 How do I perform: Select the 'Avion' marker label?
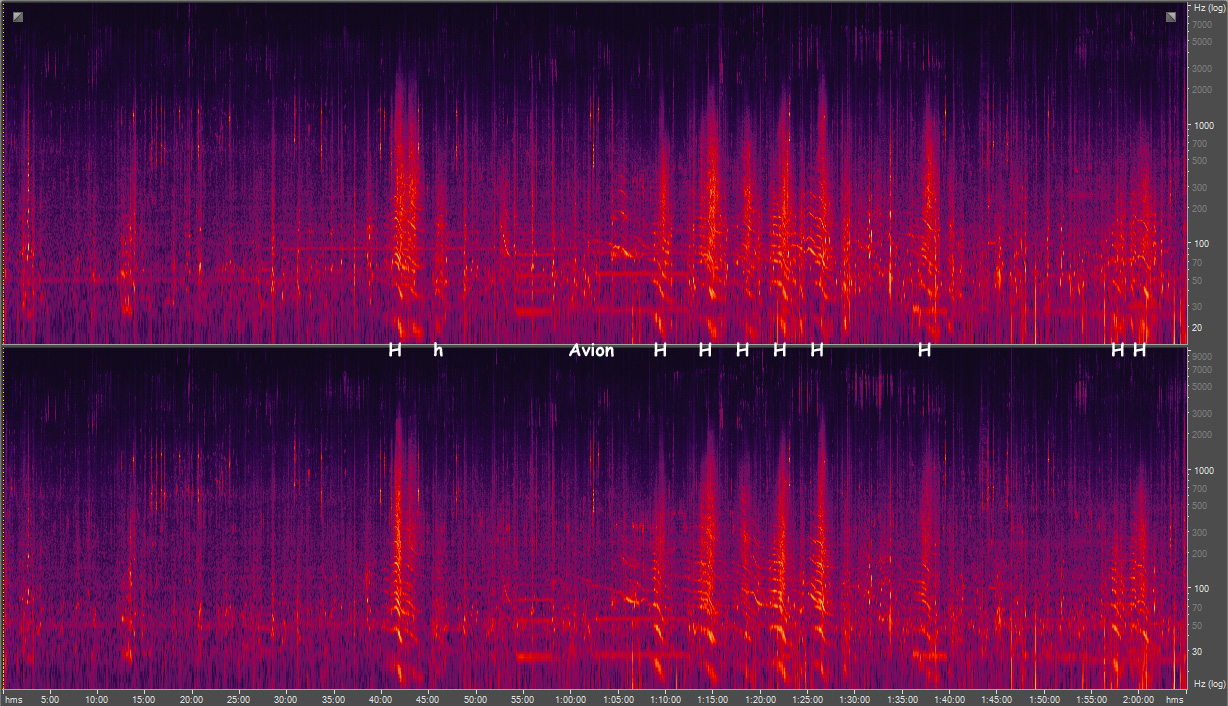click(591, 350)
